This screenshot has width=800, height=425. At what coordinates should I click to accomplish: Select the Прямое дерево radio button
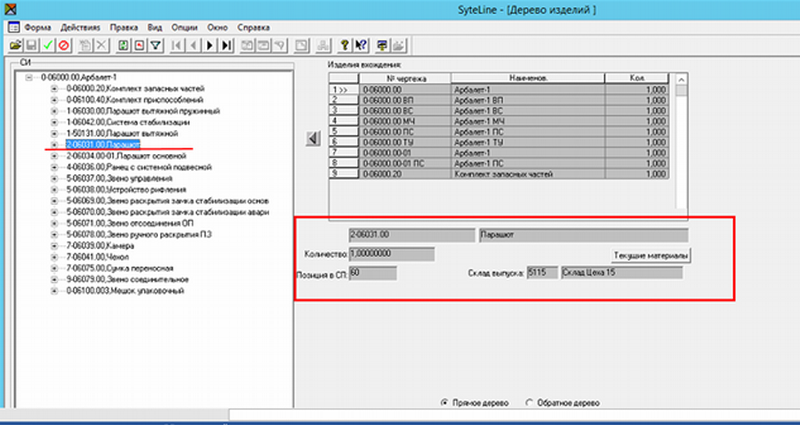click(x=445, y=402)
